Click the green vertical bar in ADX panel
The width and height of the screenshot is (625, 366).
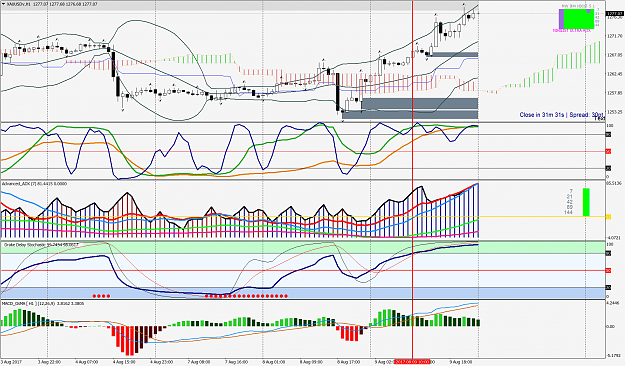tap(586, 202)
